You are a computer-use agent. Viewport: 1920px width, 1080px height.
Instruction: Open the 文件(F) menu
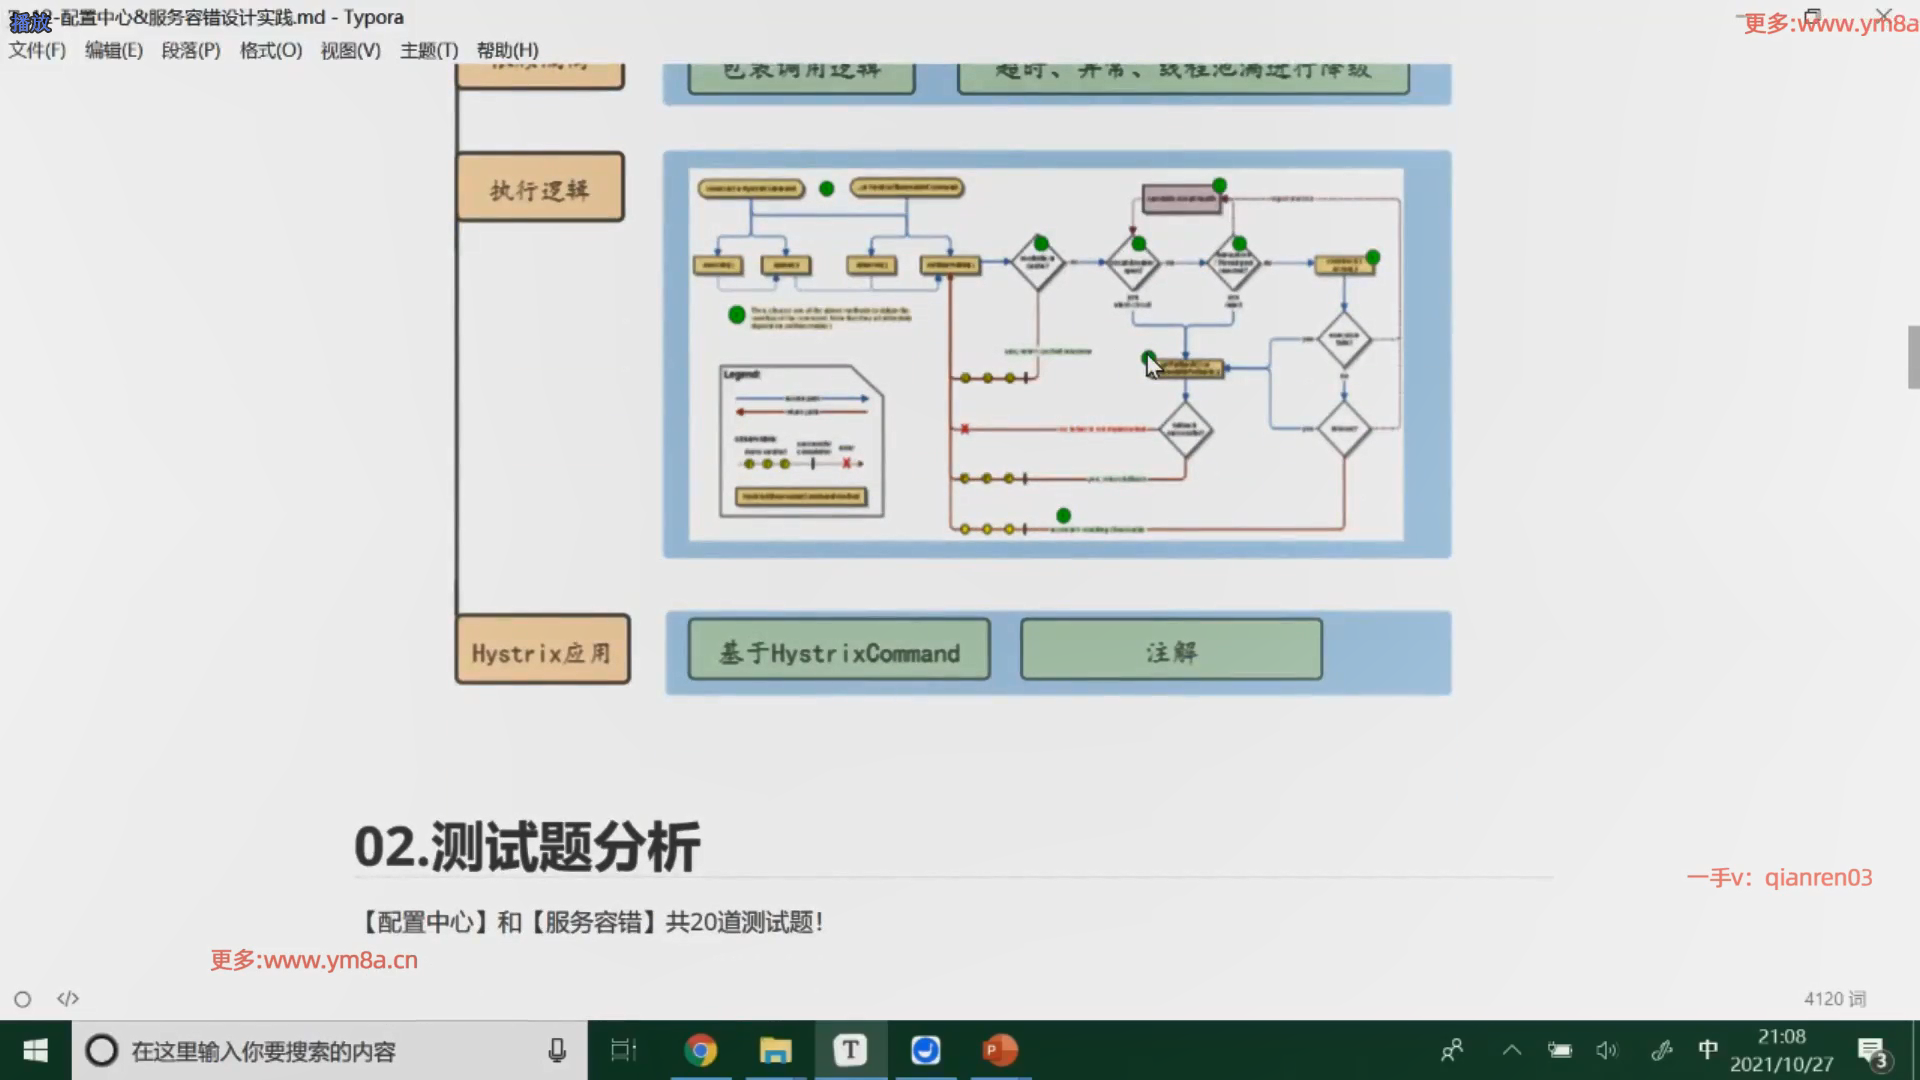pos(37,50)
